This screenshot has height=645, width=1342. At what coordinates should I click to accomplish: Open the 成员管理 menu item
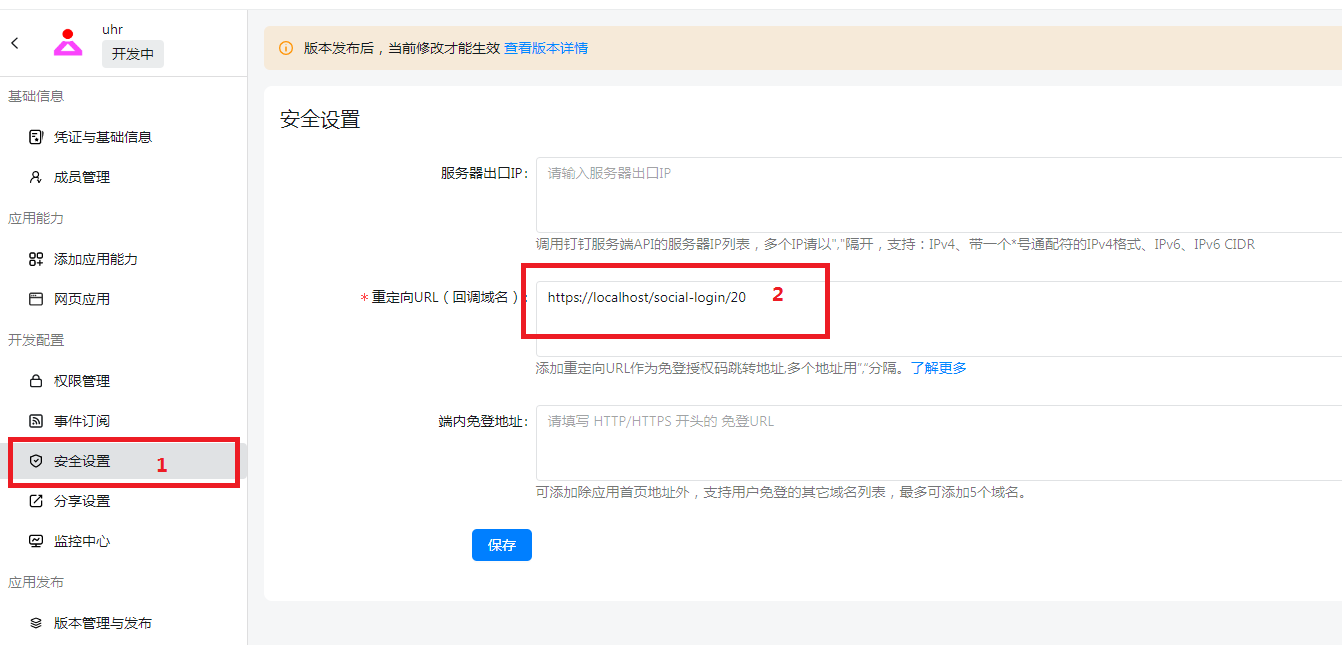(123, 177)
